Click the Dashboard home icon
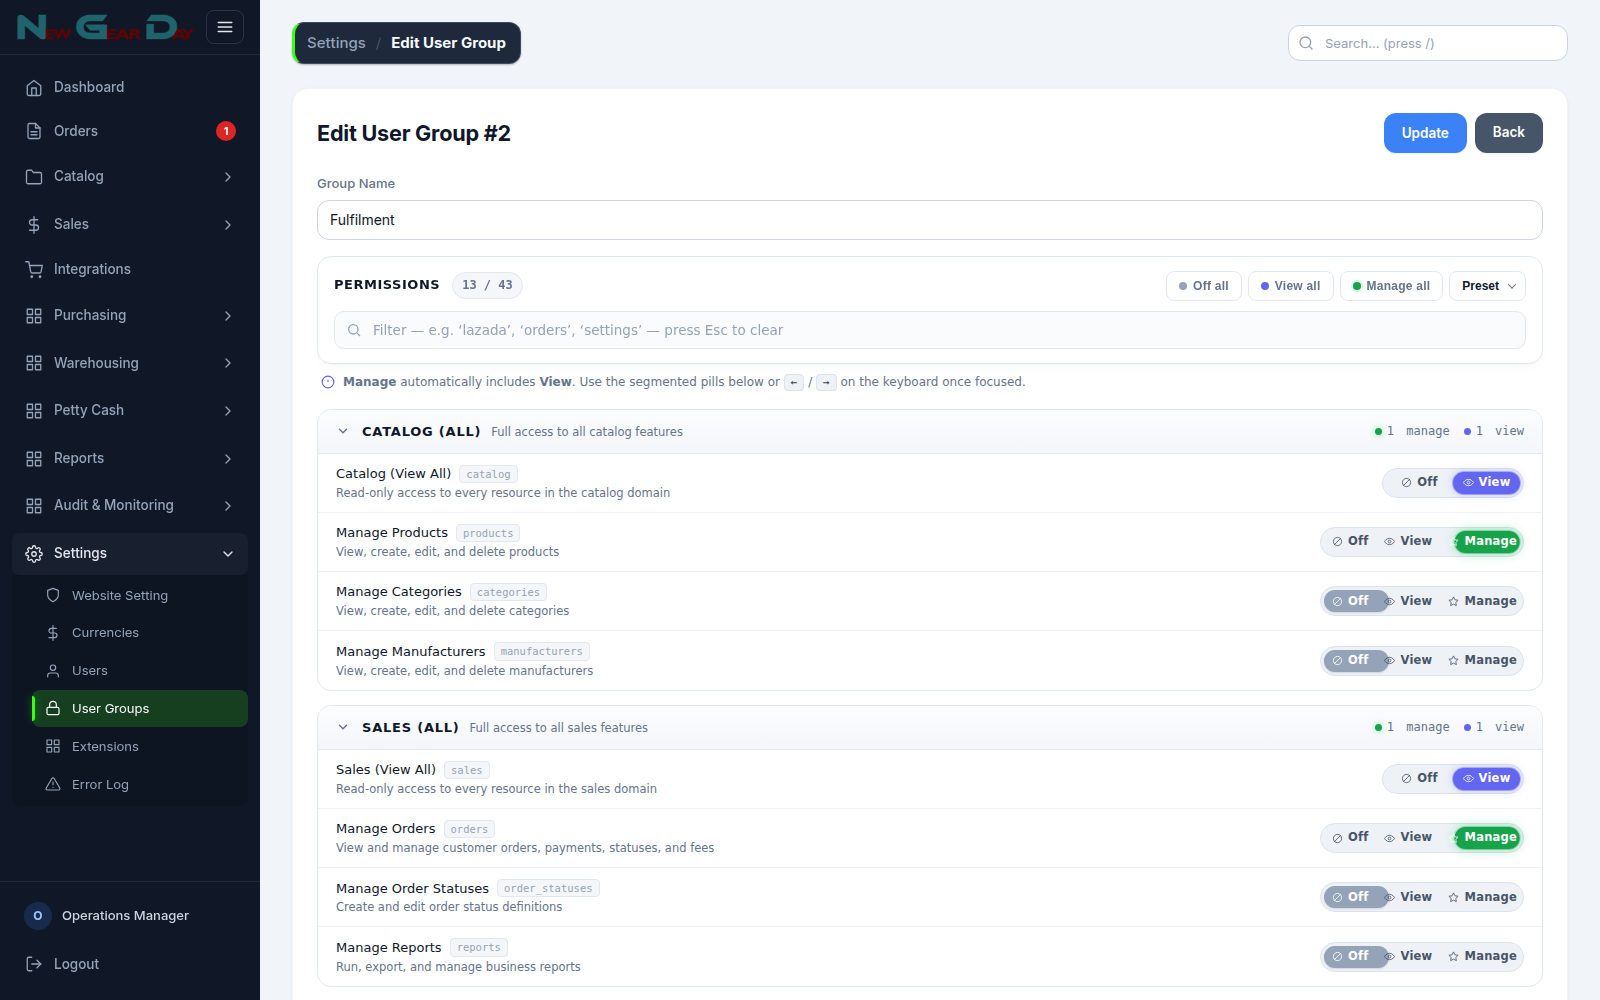1600x1000 pixels. tap(34, 88)
